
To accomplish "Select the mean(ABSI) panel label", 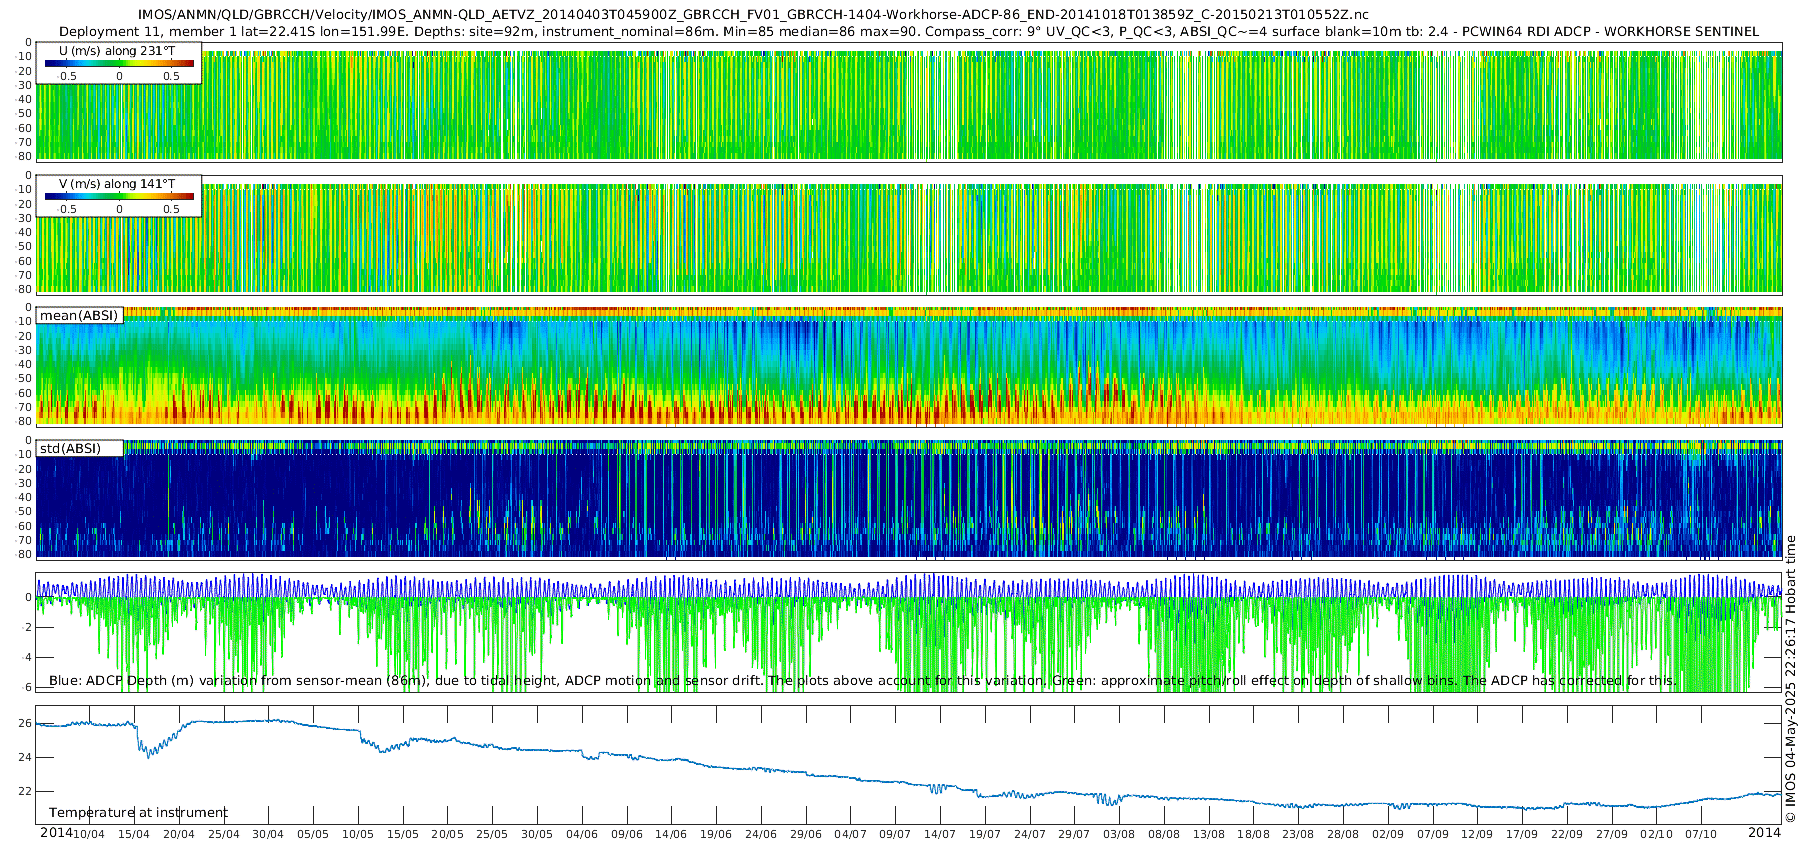I will (x=79, y=316).
